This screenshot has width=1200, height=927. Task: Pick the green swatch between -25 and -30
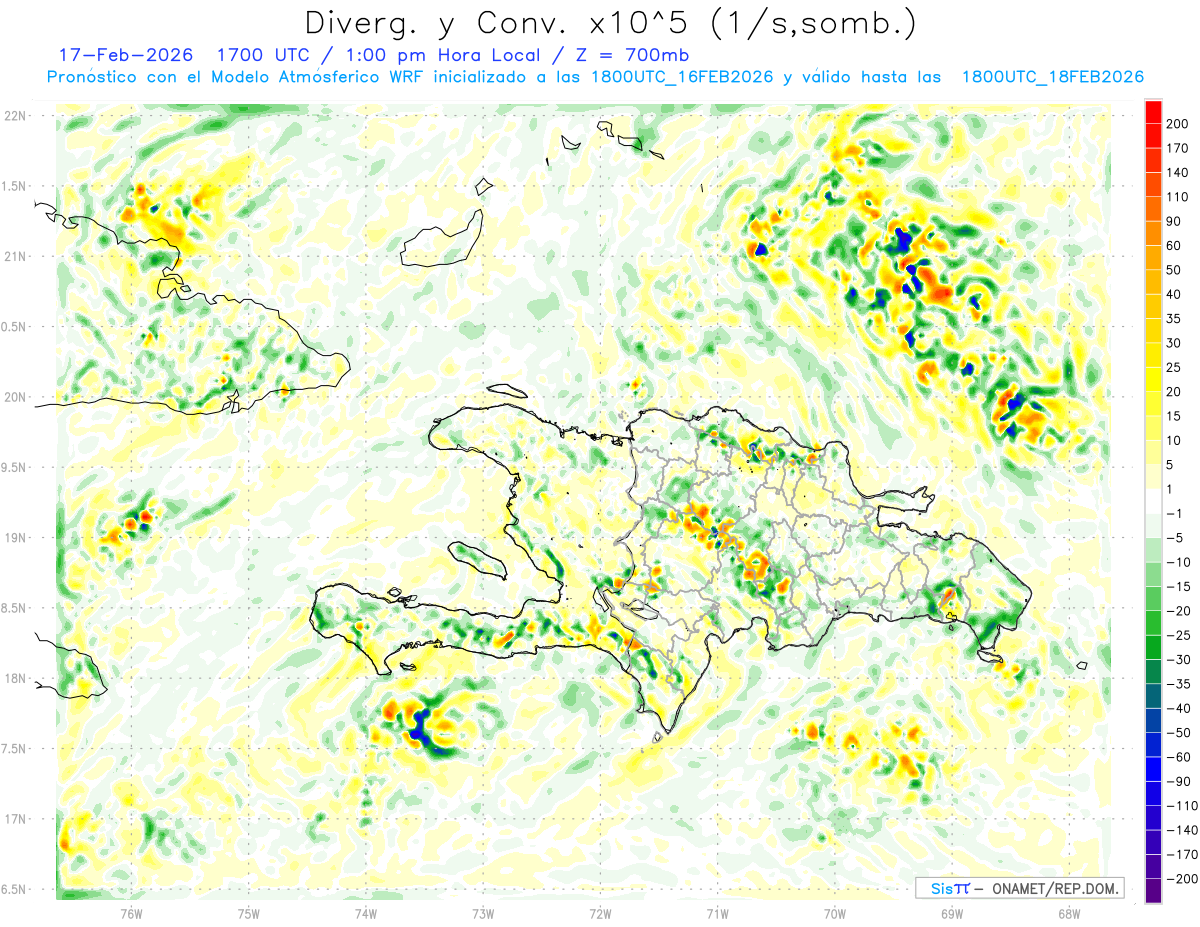pos(1153,647)
